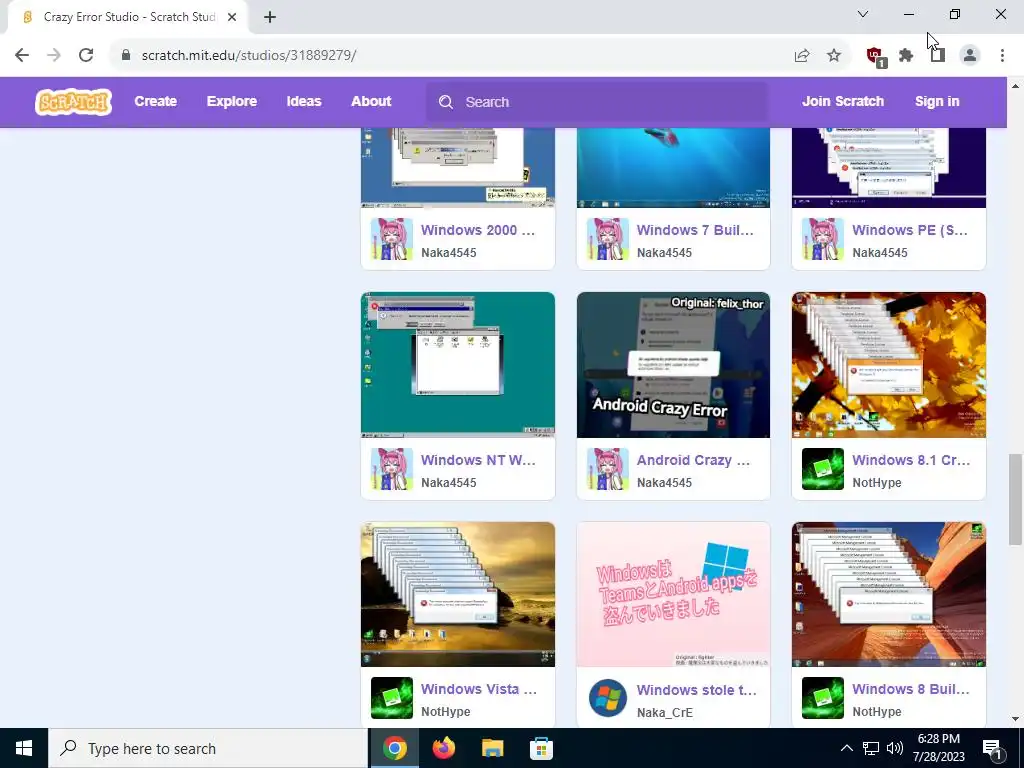Click Naka_CrE Windows logo avatar
Image resolution: width=1024 pixels, height=768 pixels.
607,698
